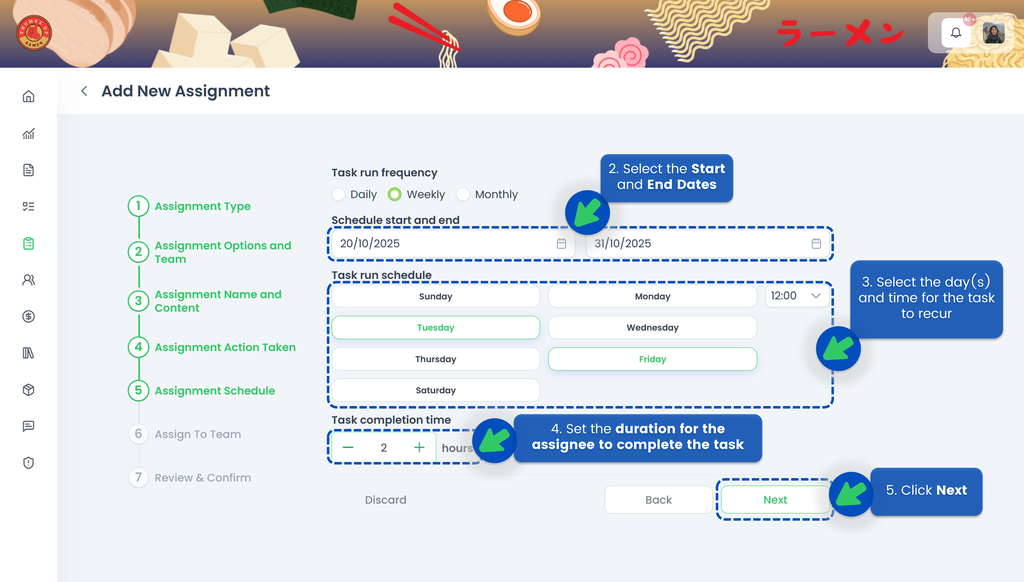Select the Monthly frequency radio button

coord(463,195)
